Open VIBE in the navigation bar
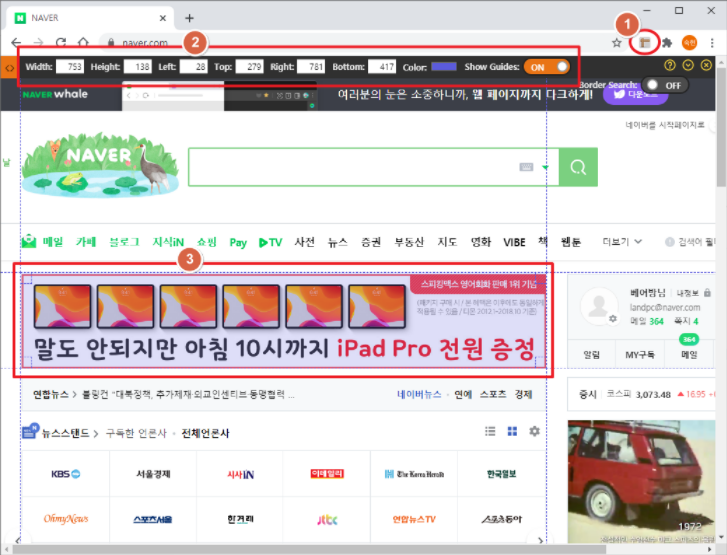The image size is (727, 555). pos(514,242)
